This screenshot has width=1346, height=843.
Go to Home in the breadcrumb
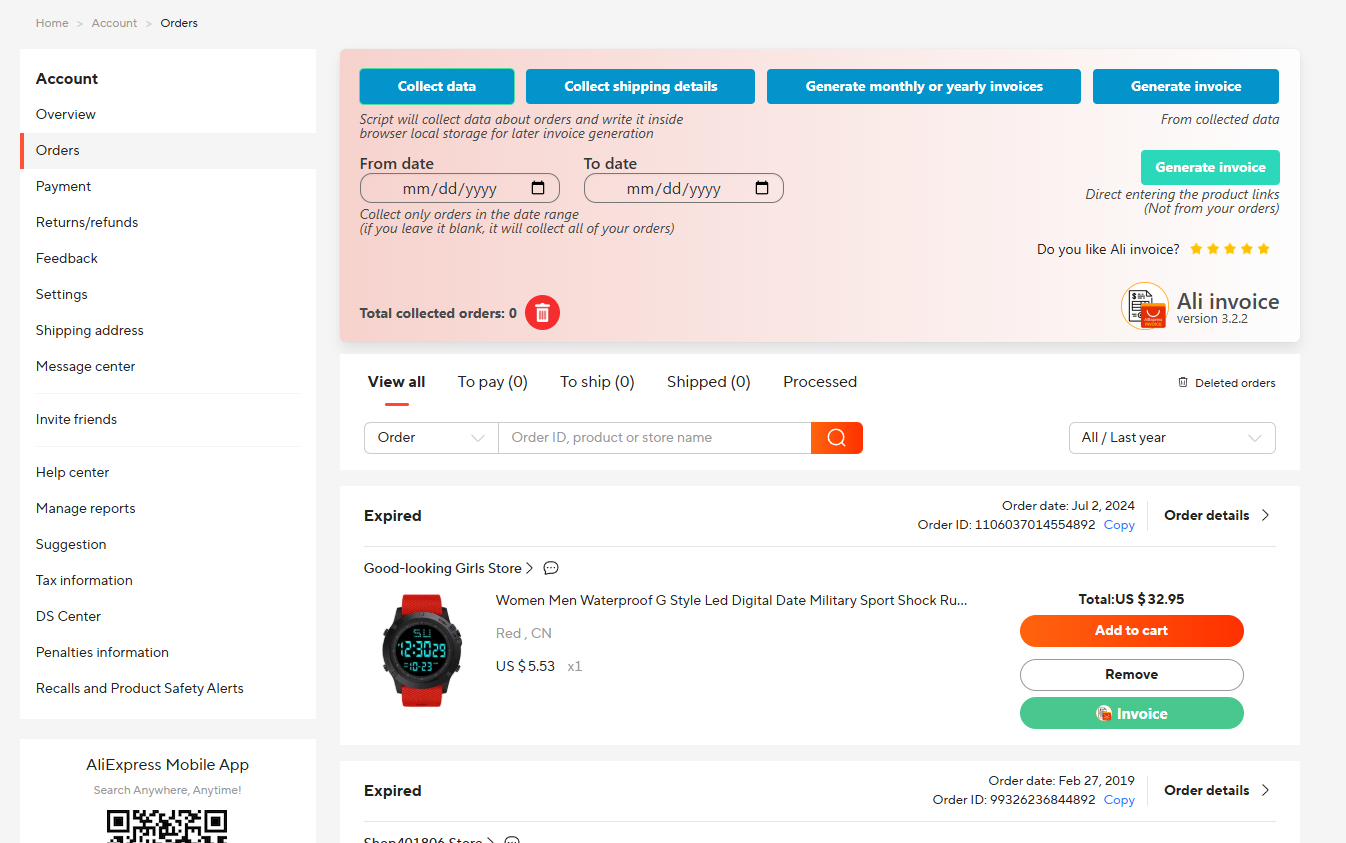tap(52, 23)
